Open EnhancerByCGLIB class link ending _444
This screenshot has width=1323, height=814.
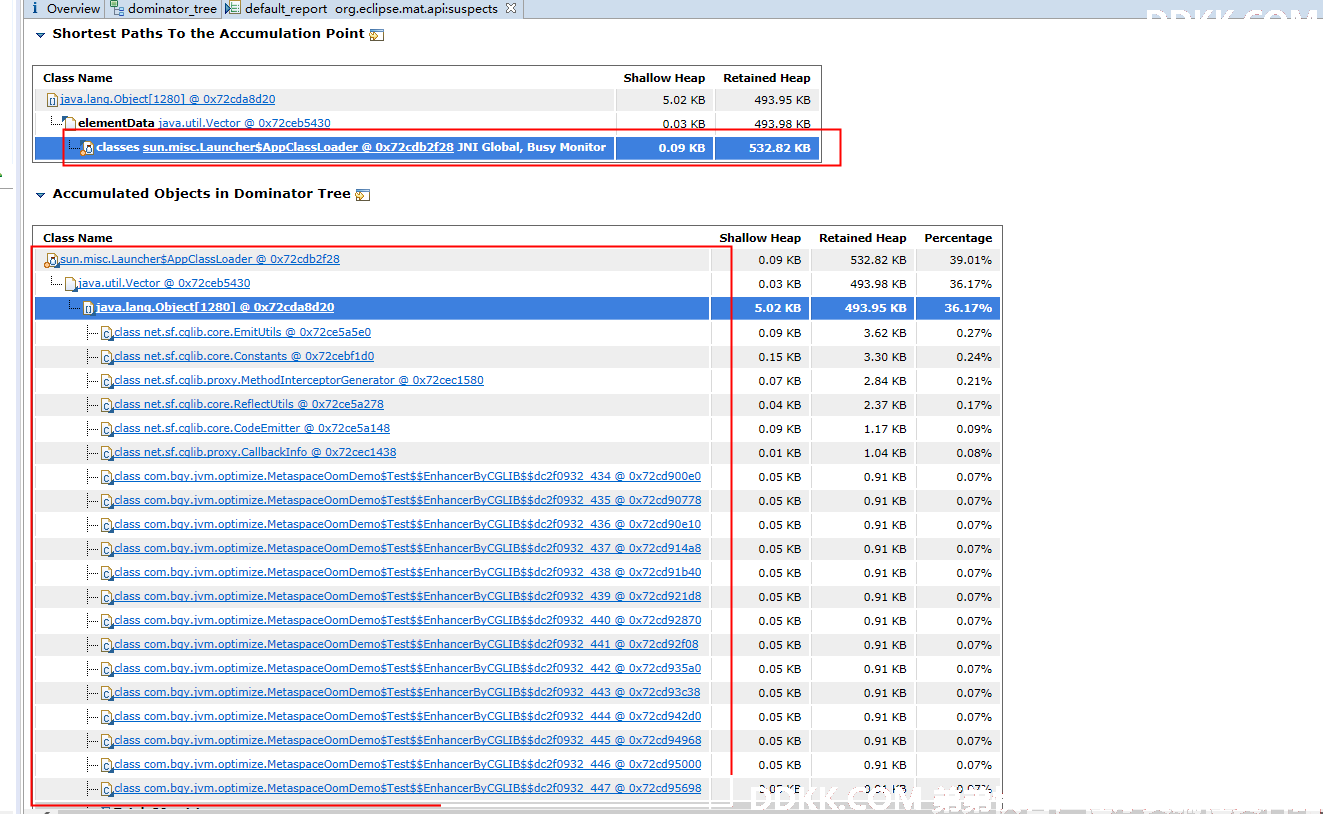pos(407,716)
